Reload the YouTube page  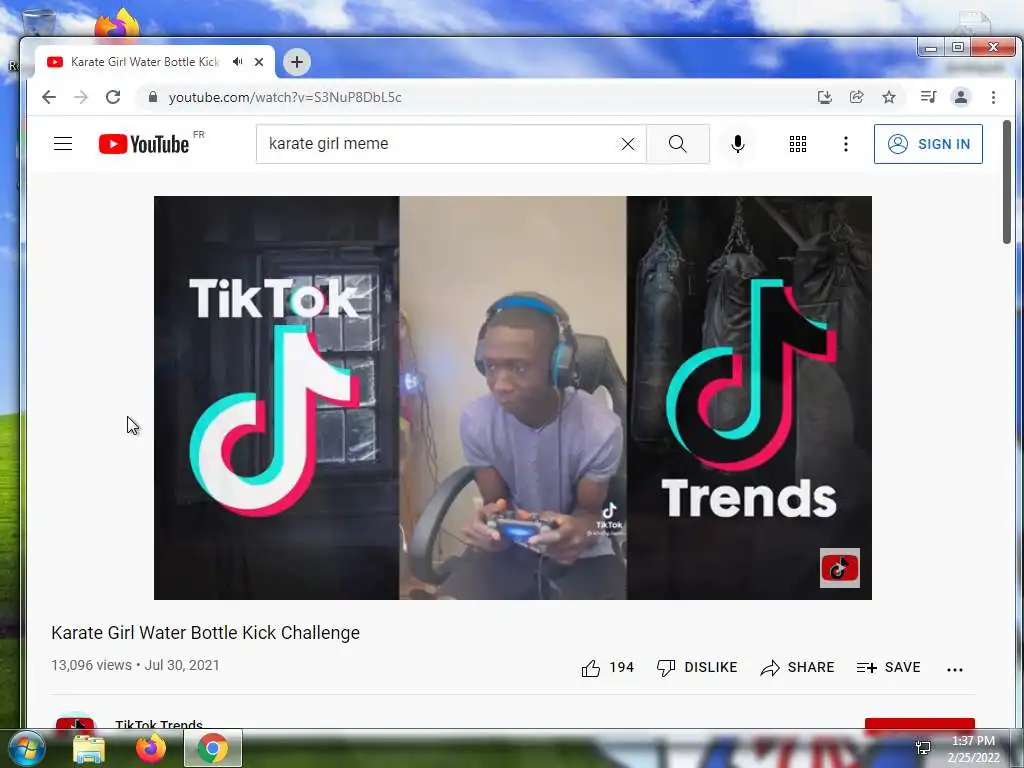pyautogui.click(x=113, y=97)
